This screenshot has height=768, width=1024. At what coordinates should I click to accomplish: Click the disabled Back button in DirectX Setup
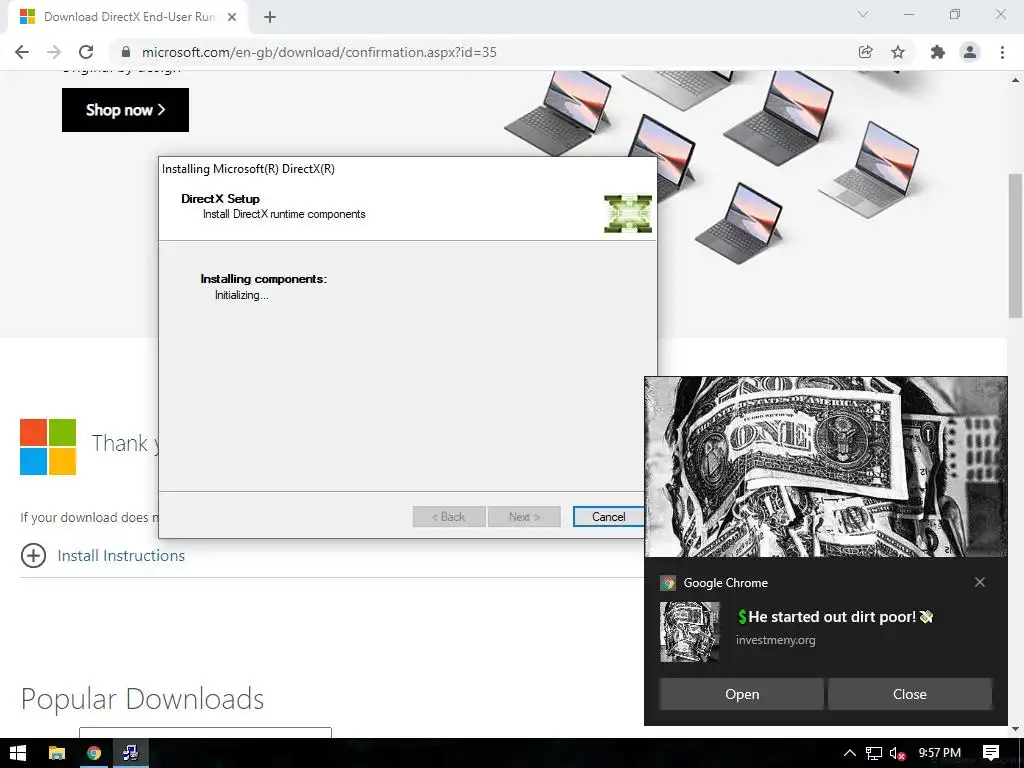point(449,517)
